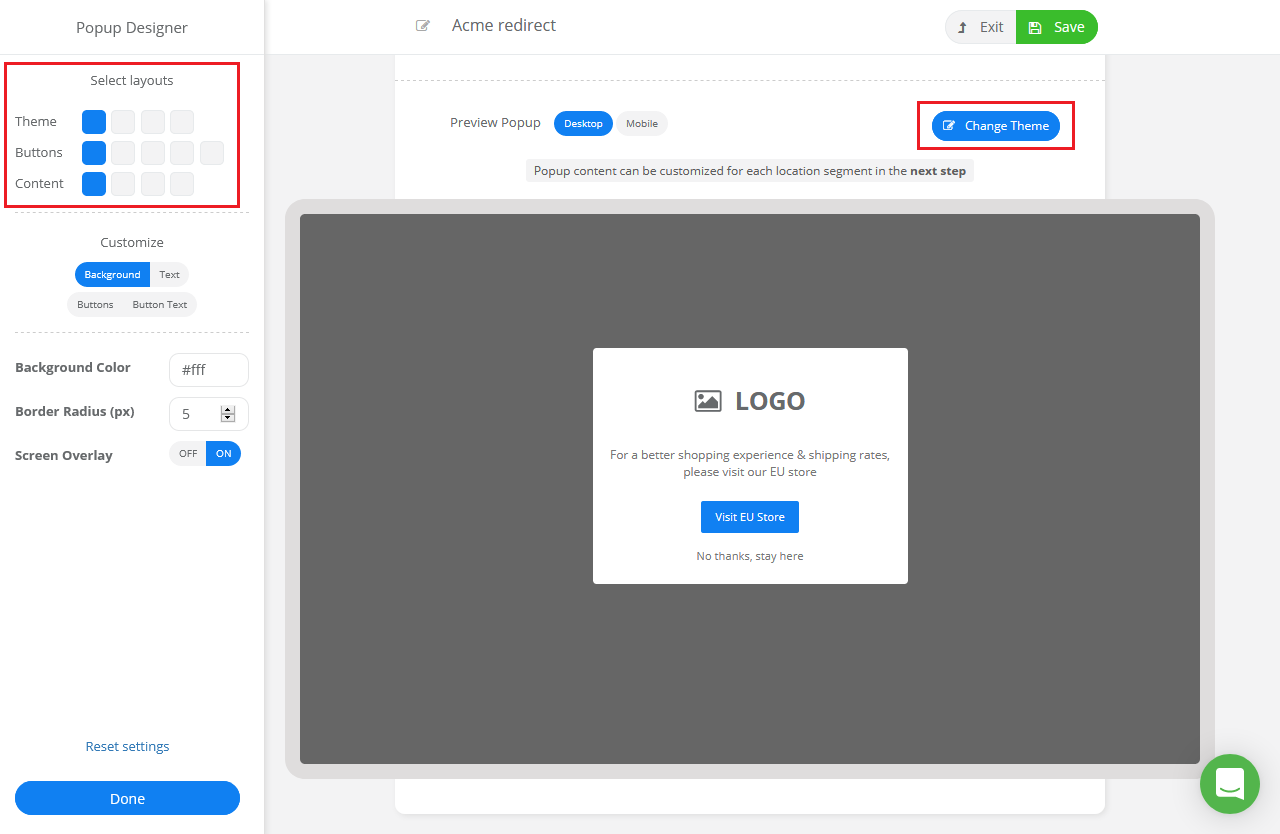Image resolution: width=1280 pixels, height=834 pixels.
Task: Open the Intercom chat bubble
Action: (1229, 784)
